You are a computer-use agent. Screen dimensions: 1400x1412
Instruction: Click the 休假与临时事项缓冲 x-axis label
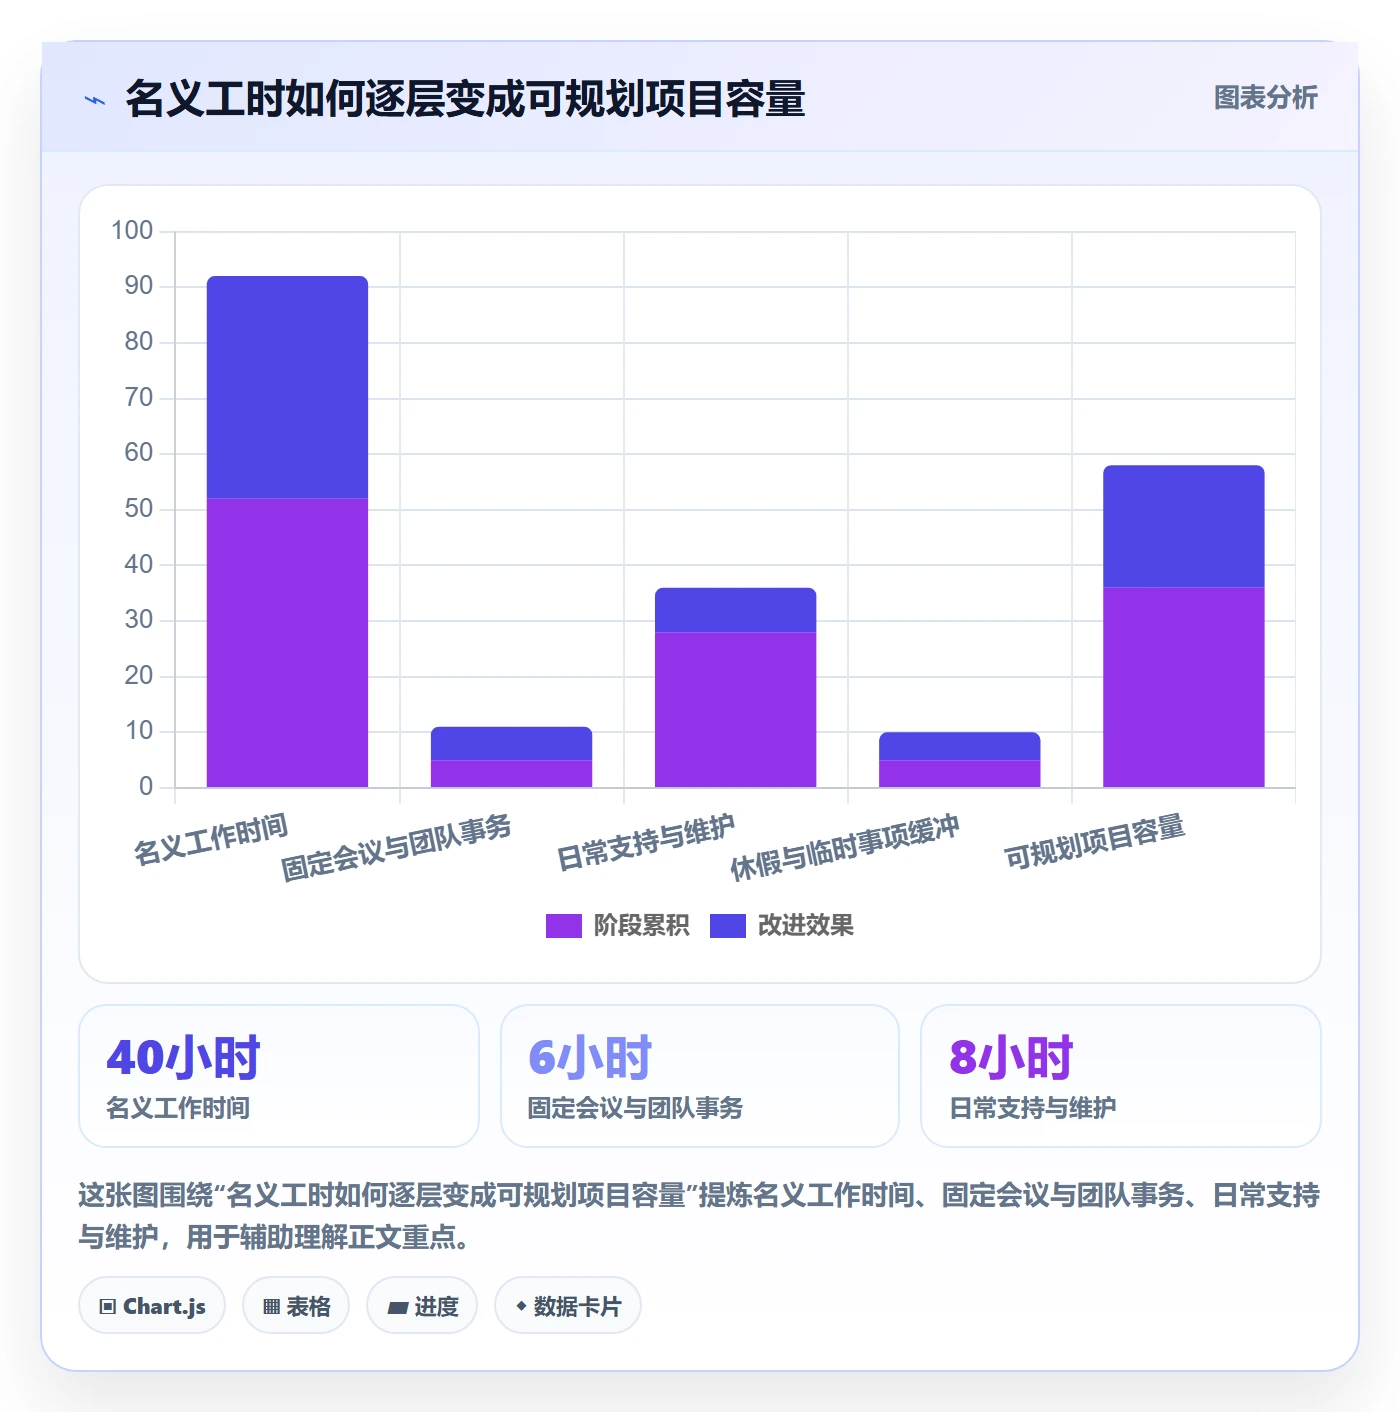(x=845, y=848)
